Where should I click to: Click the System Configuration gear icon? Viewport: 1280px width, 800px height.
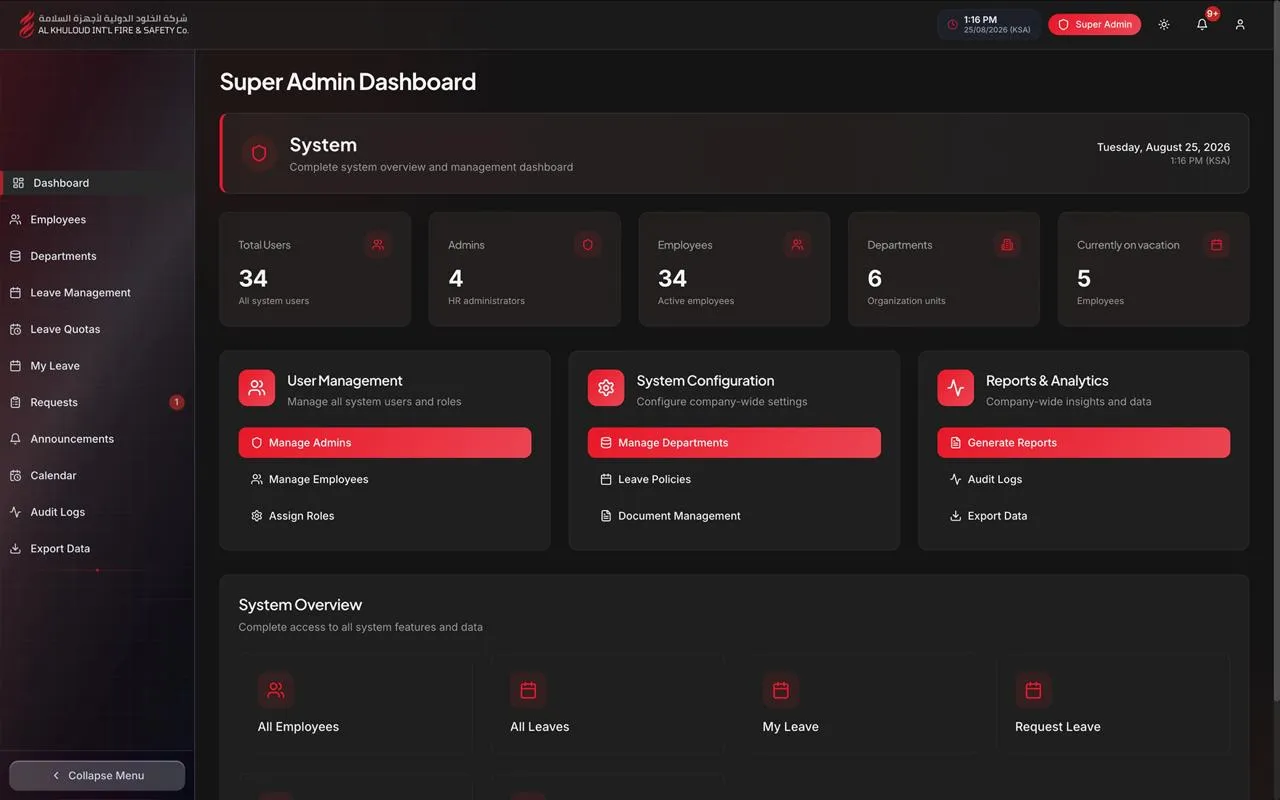point(606,388)
